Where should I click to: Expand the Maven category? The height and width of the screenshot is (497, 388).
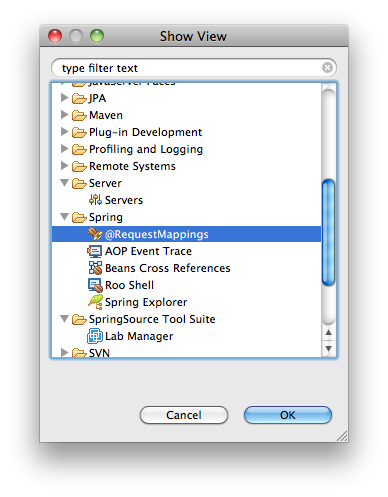click(x=64, y=115)
